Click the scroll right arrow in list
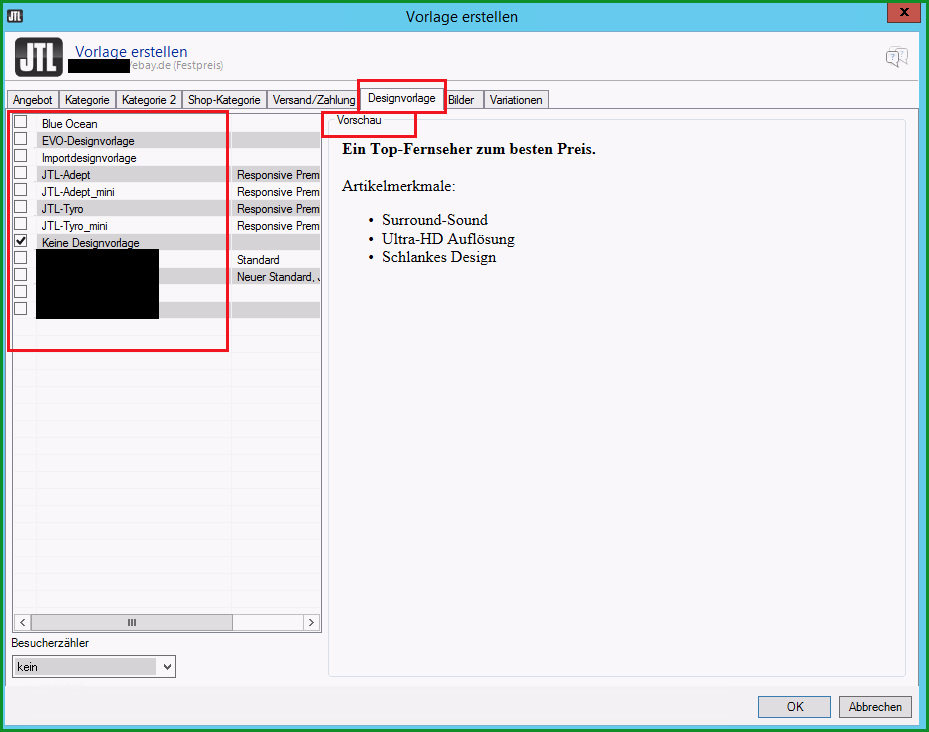The image size is (929, 732). pos(312,622)
